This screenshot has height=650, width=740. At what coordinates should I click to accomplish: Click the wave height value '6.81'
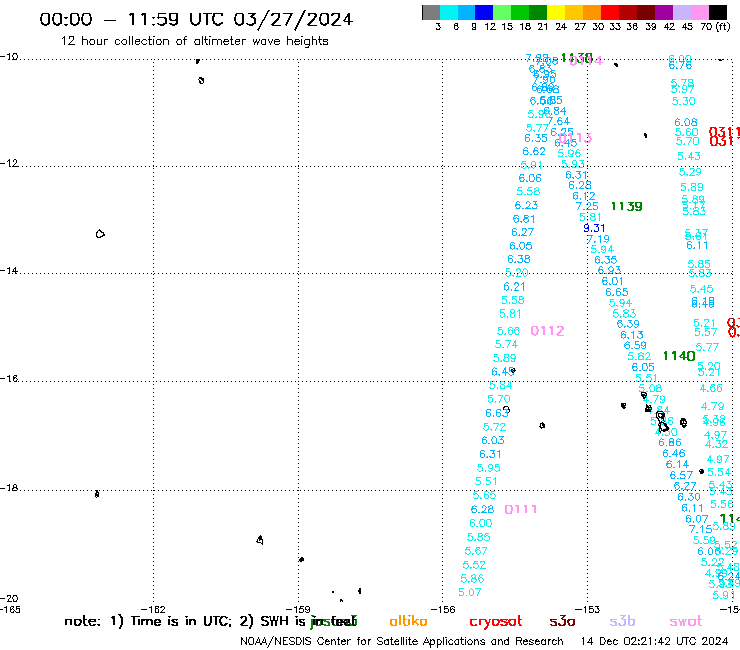point(524,219)
